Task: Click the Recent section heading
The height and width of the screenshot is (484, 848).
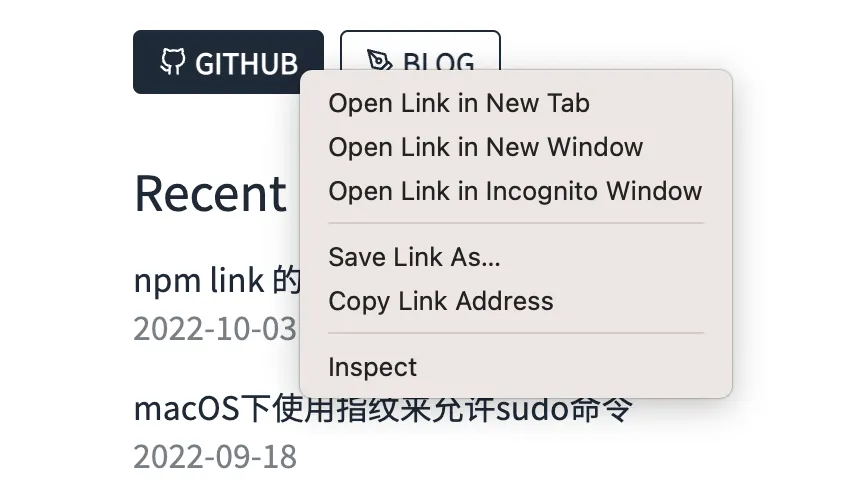Action: click(210, 193)
